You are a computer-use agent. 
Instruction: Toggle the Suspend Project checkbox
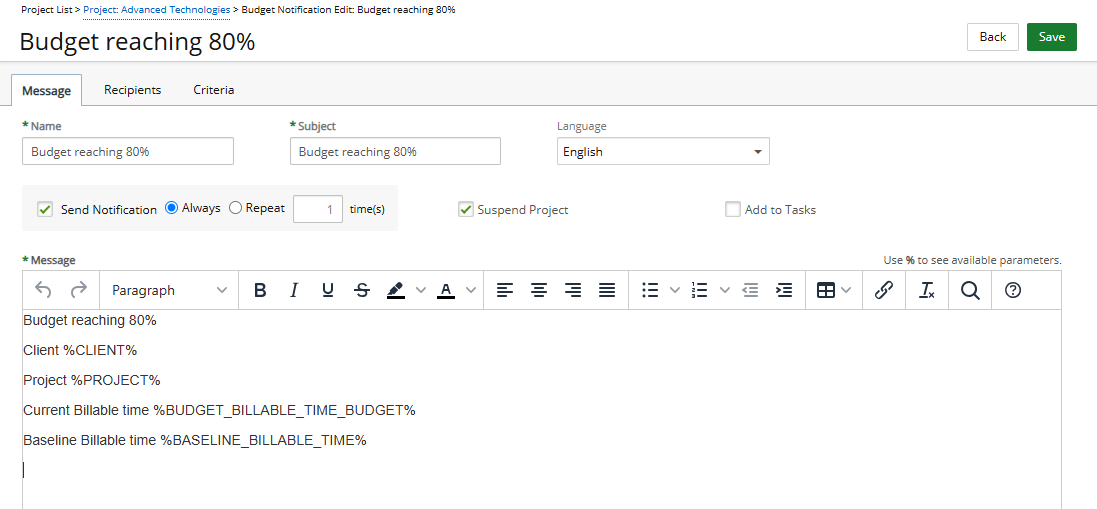466,209
